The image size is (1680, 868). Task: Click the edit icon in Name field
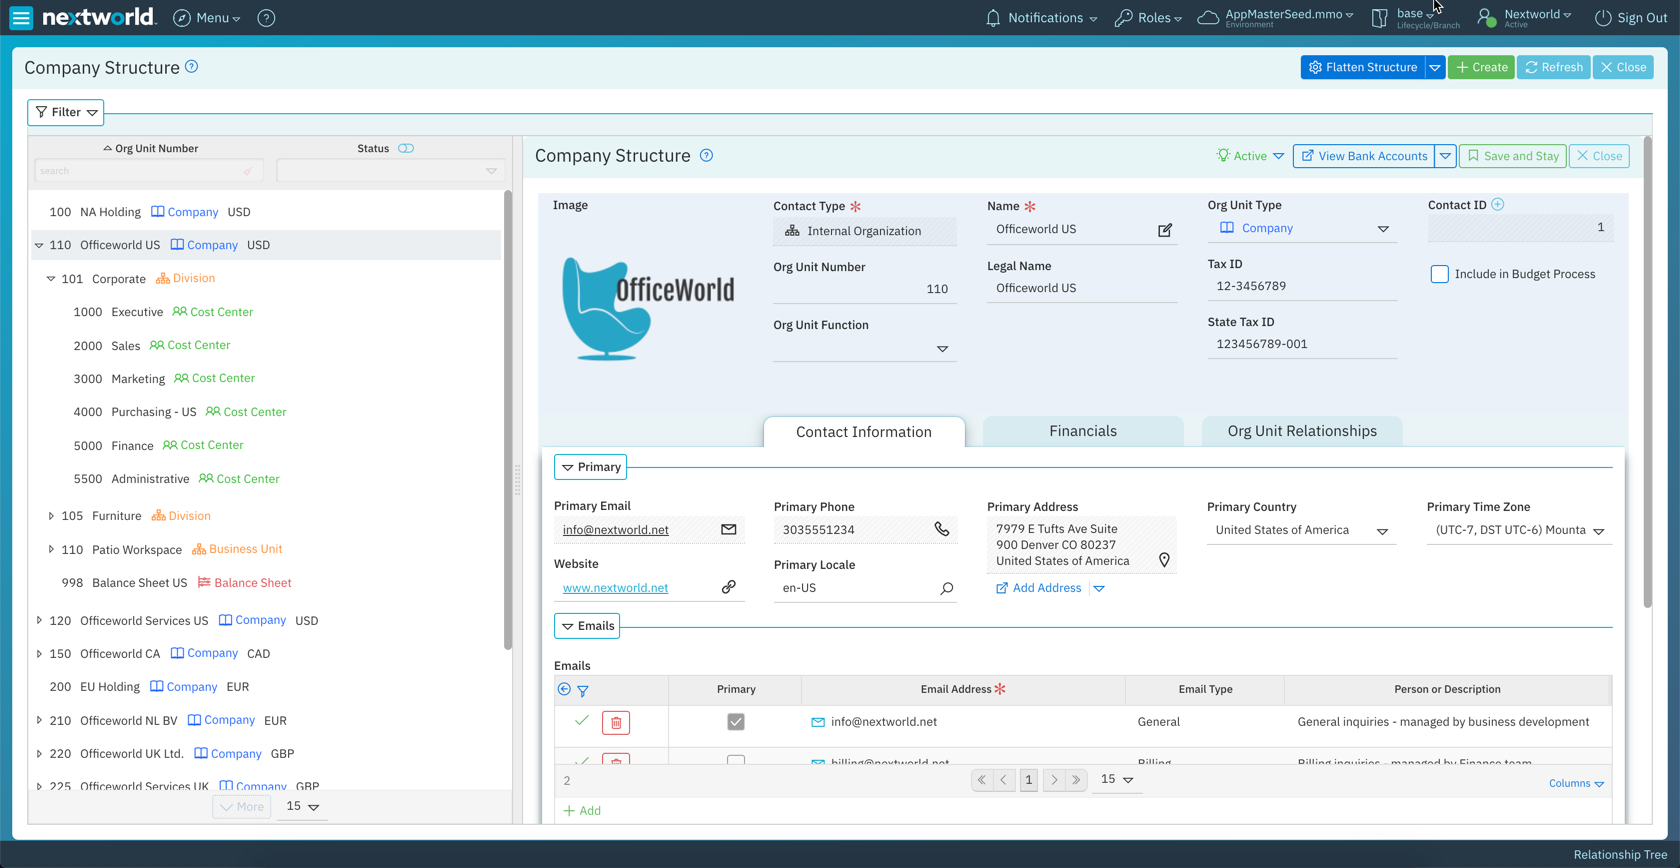coord(1165,230)
